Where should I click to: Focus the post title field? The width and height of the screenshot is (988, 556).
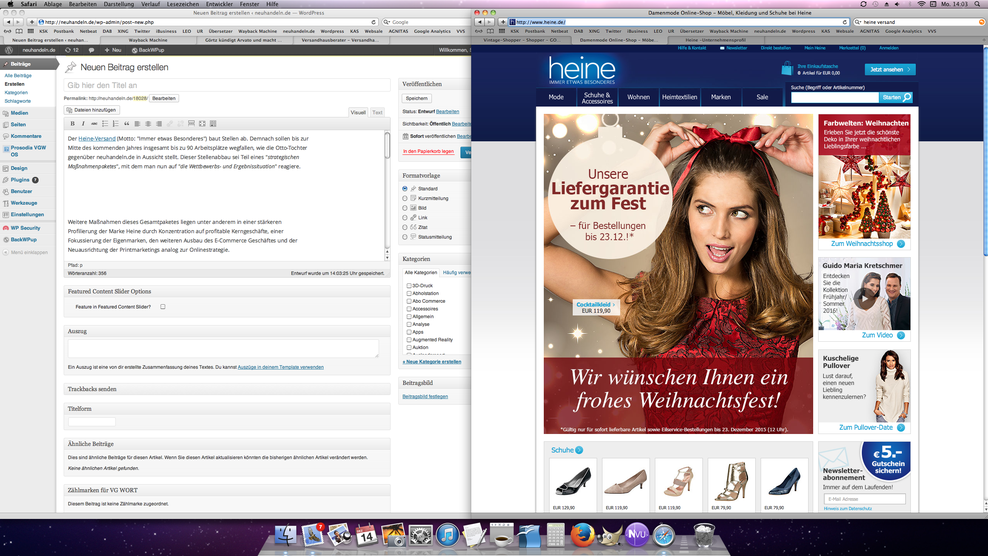coord(227,85)
